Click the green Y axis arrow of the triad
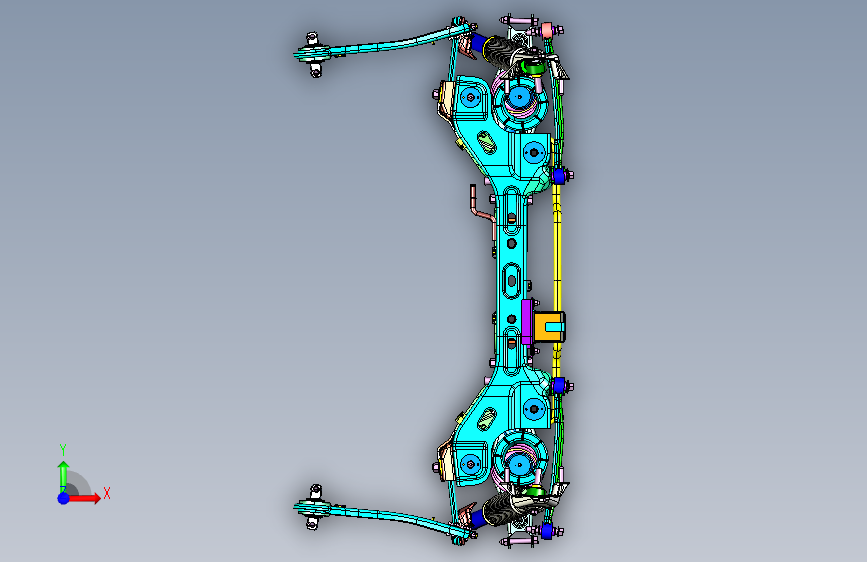This screenshot has width=867, height=562. (x=63, y=476)
